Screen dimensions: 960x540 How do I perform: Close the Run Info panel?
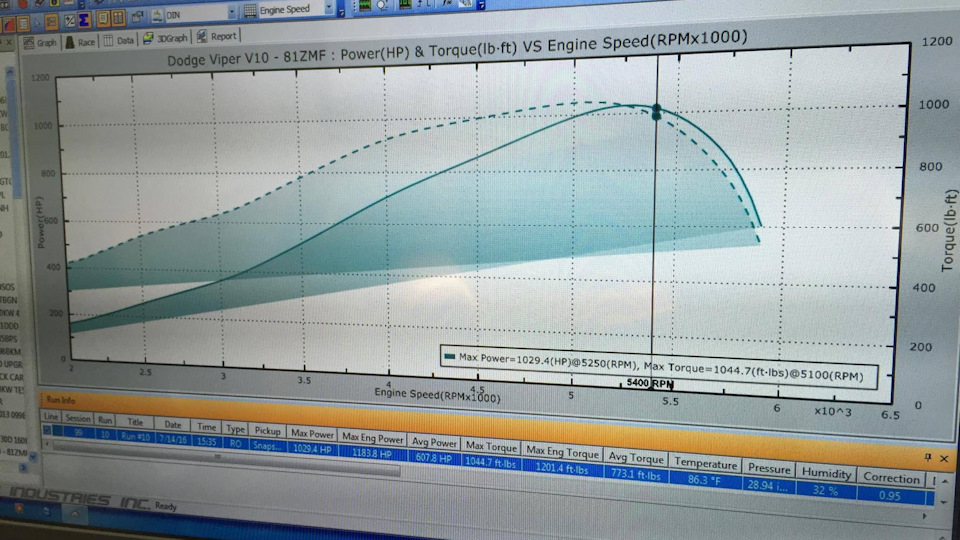944,459
